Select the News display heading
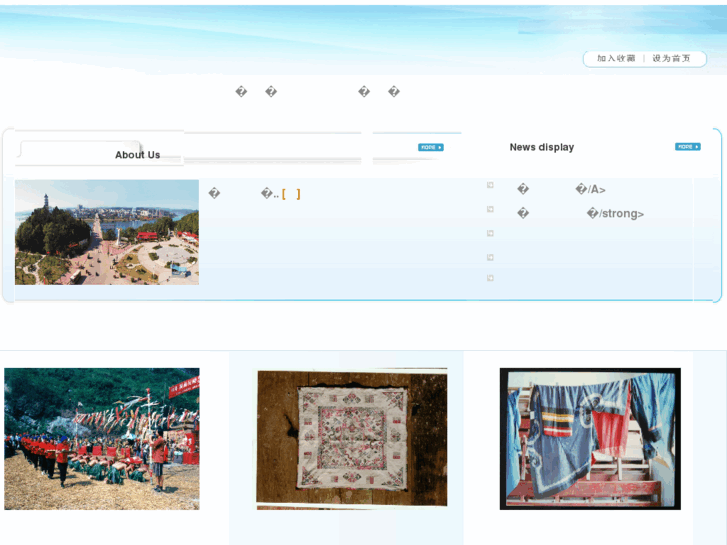727x545 pixels. pos(542,147)
